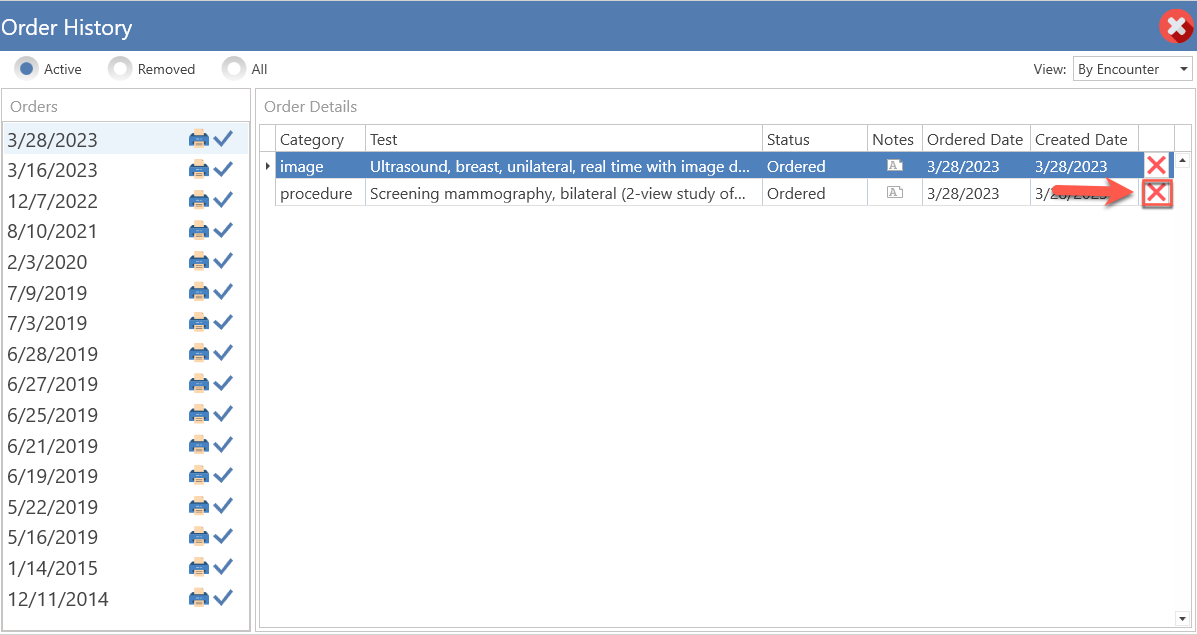Select the All radio button
This screenshot has height=635, width=1197.
[234, 69]
